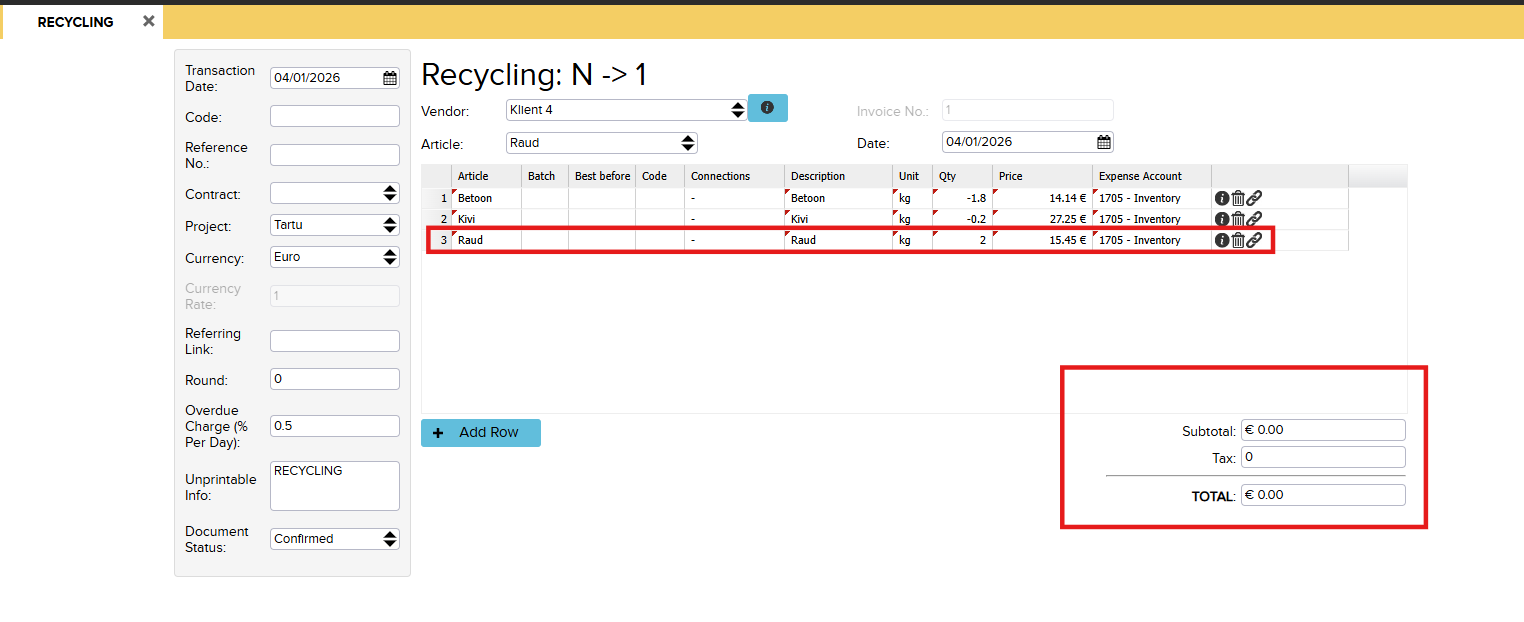Click the Add Row button

pos(480,433)
